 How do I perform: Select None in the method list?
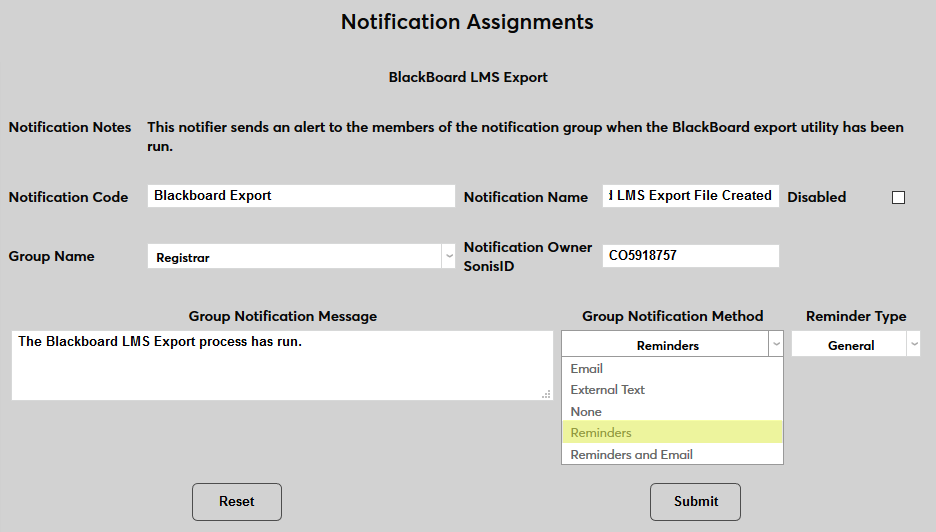(x=672, y=411)
